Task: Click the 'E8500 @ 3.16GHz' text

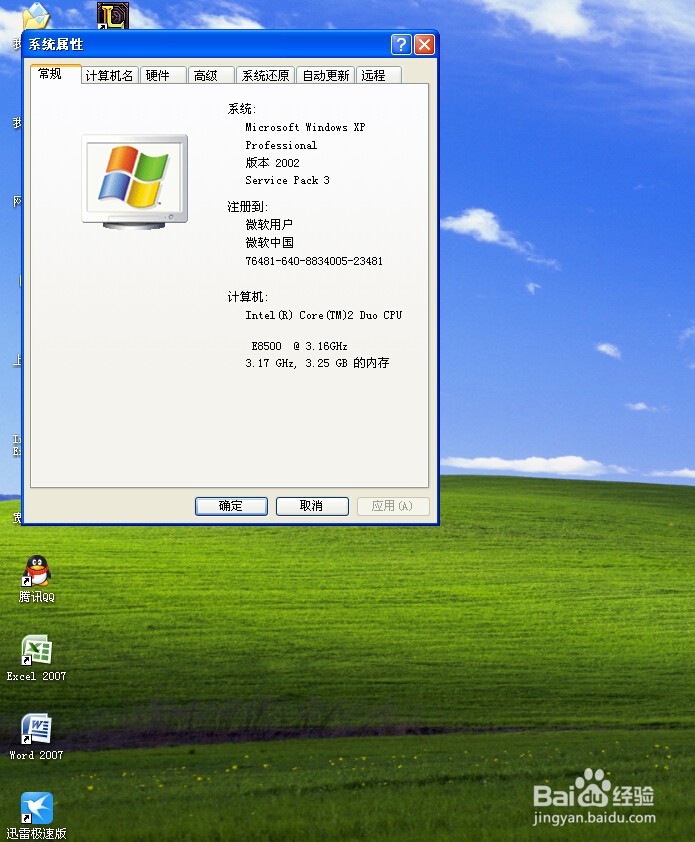Action: click(299, 346)
